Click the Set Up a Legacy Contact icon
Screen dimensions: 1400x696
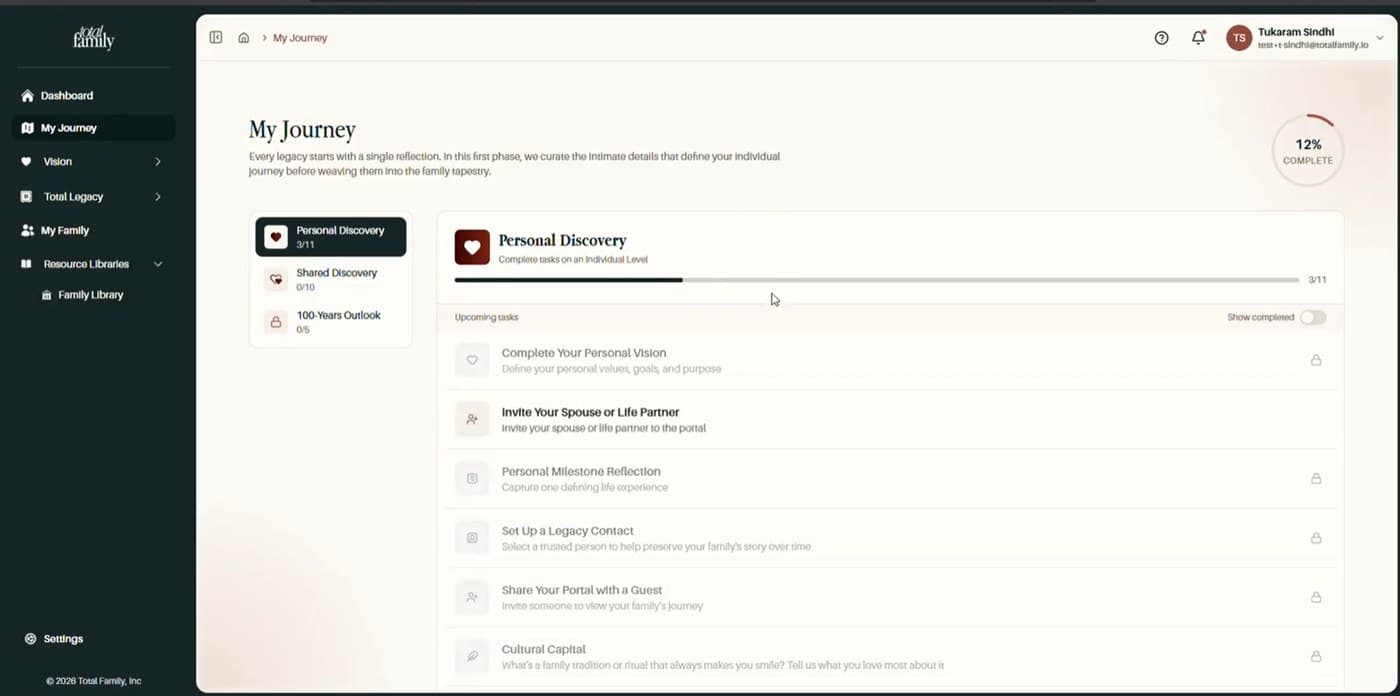point(472,538)
